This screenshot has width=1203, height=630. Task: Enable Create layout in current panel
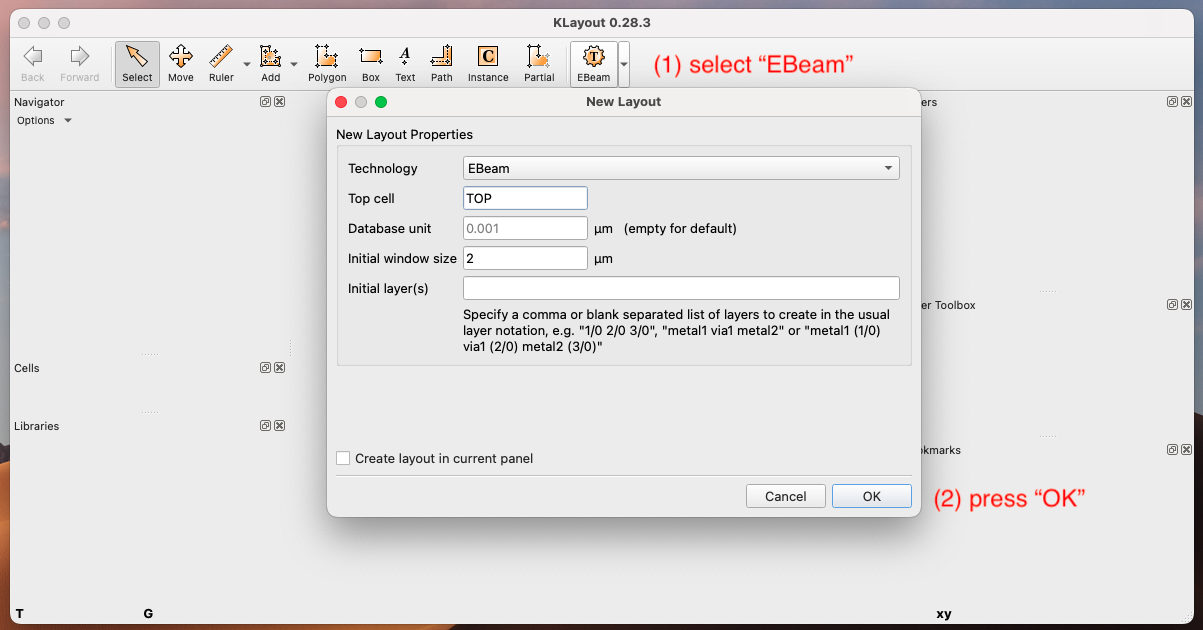[x=343, y=458]
